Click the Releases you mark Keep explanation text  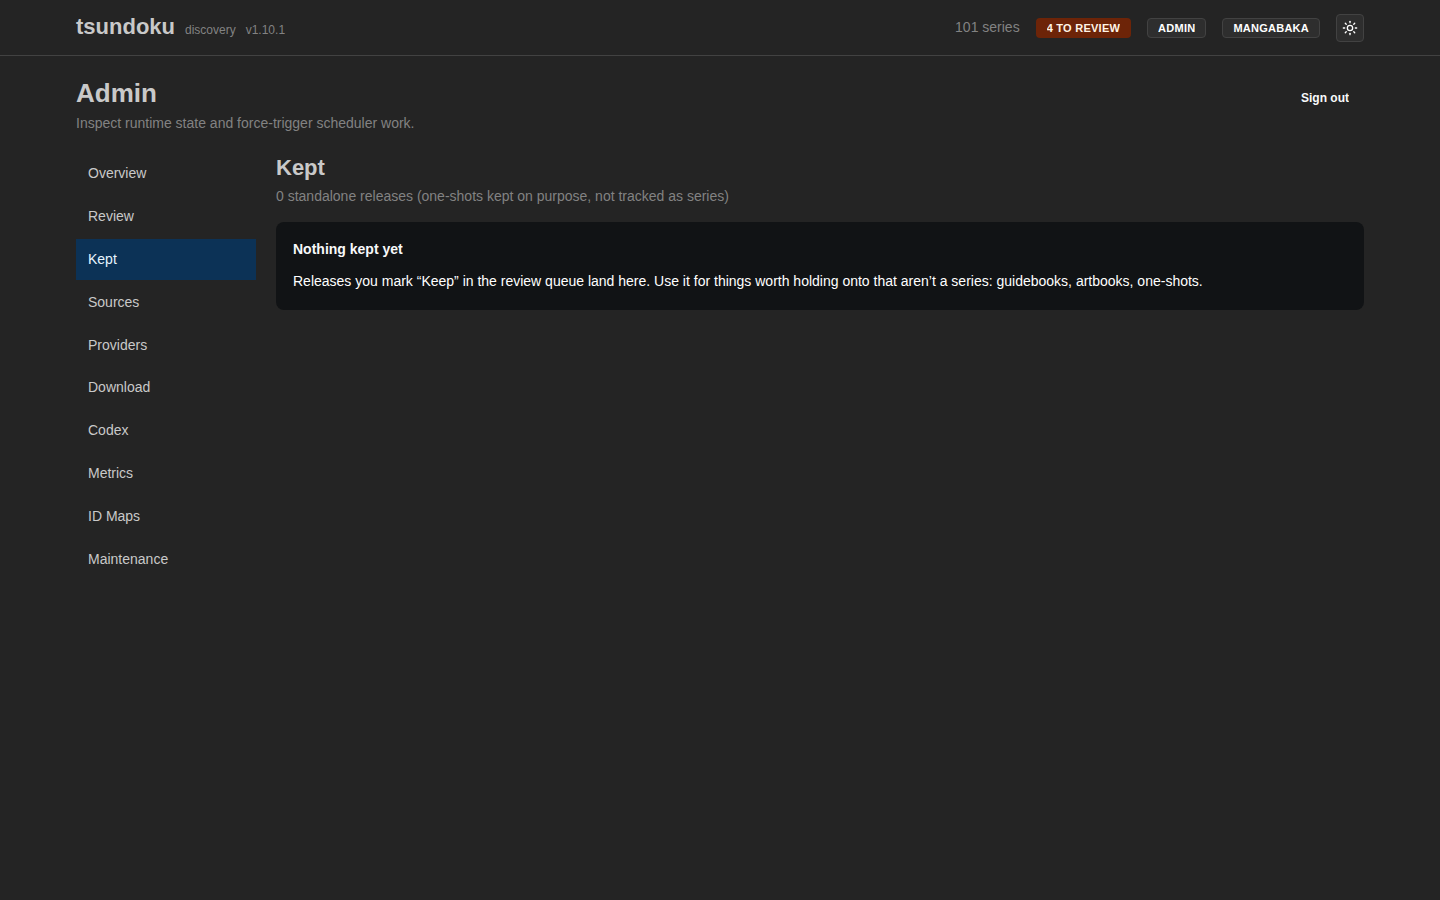click(747, 281)
